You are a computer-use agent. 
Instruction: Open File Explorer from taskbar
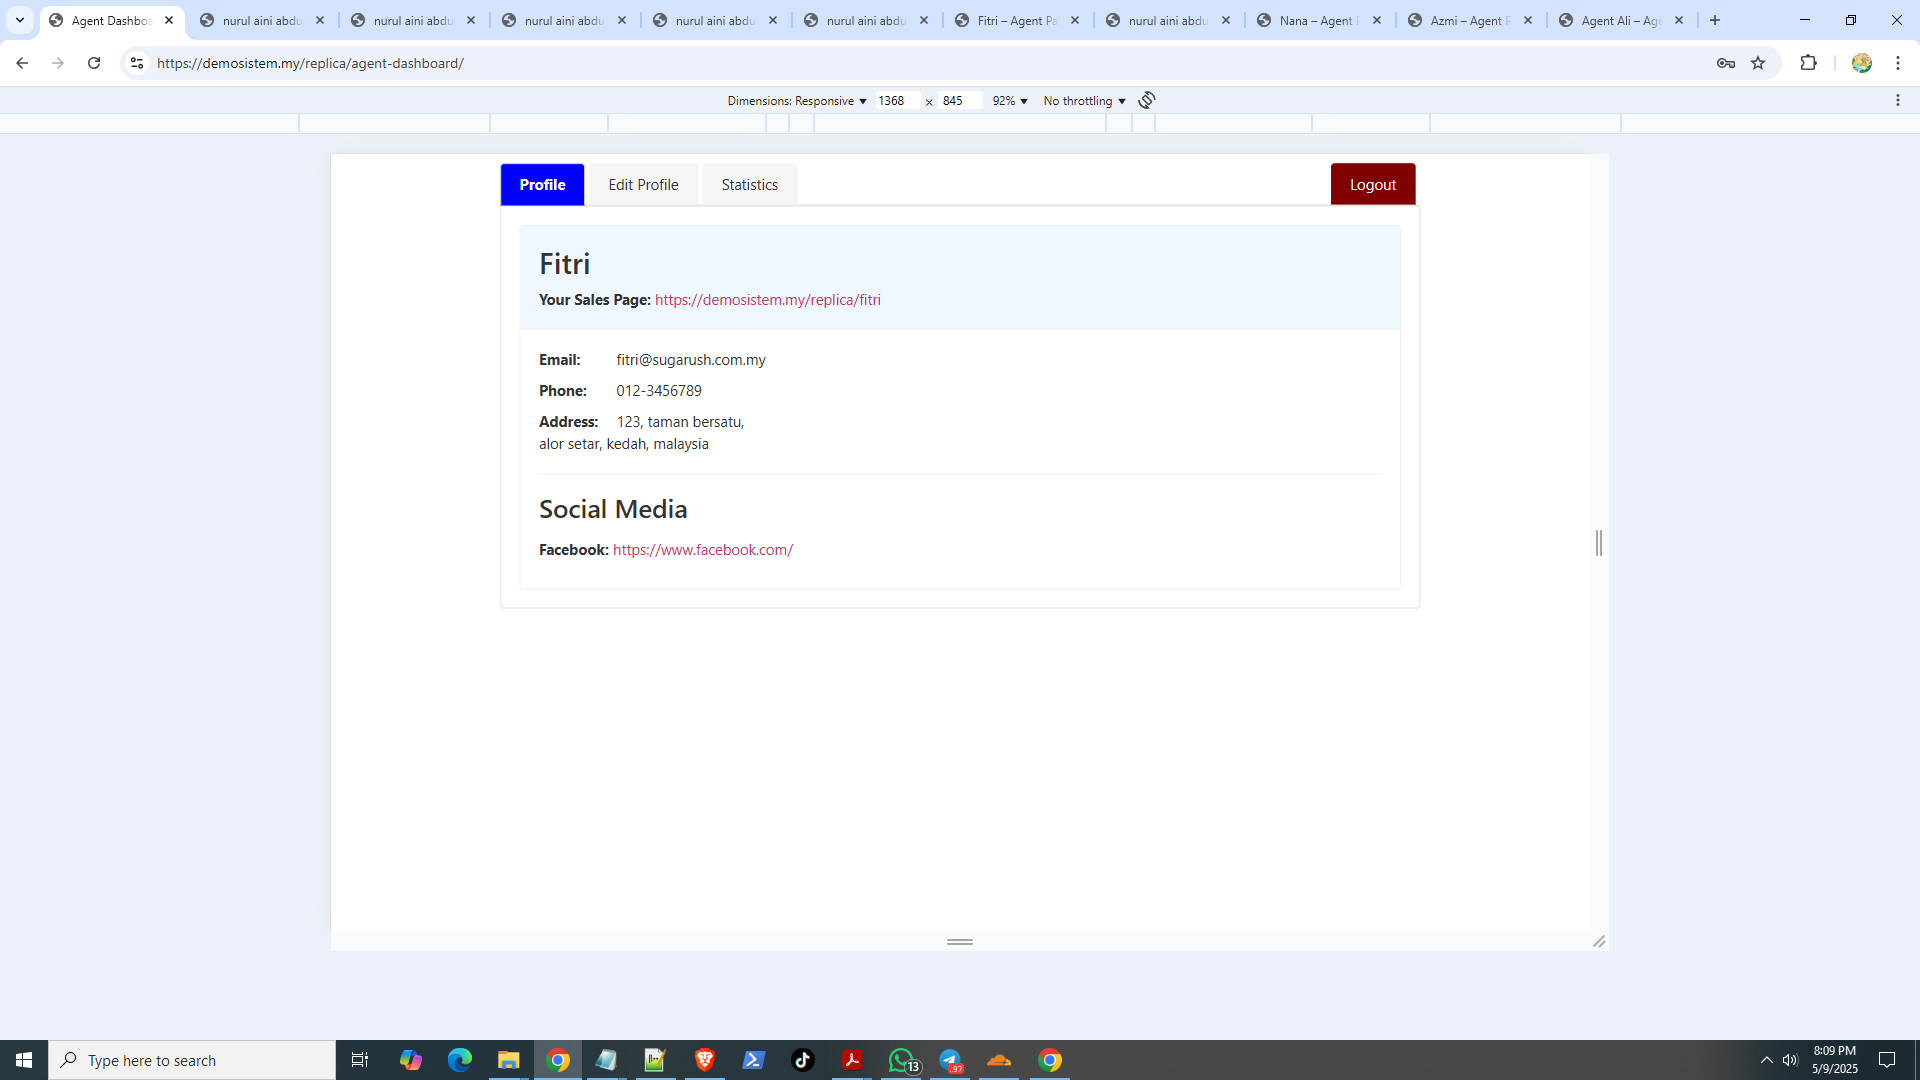click(x=509, y=1060)
